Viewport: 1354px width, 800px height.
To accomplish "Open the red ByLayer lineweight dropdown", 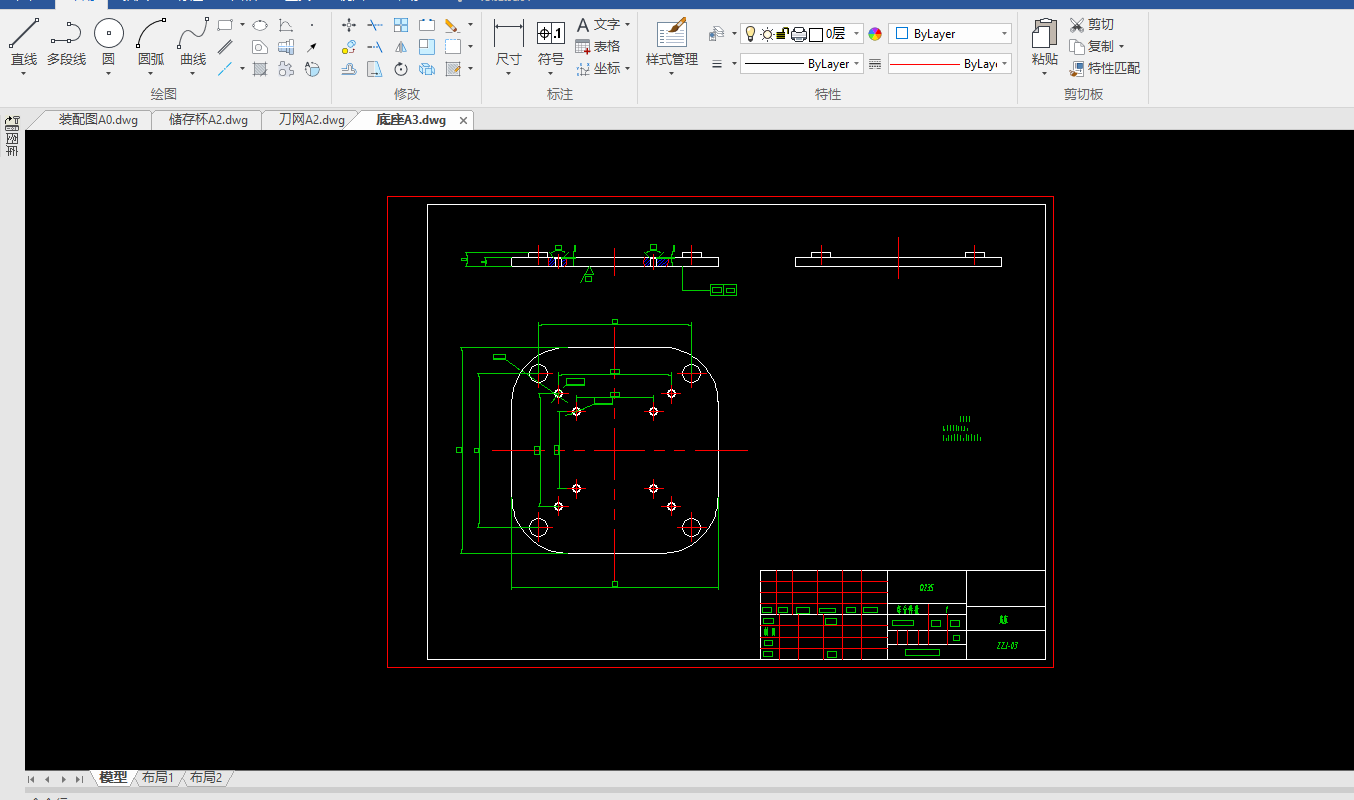I will 950,63.
